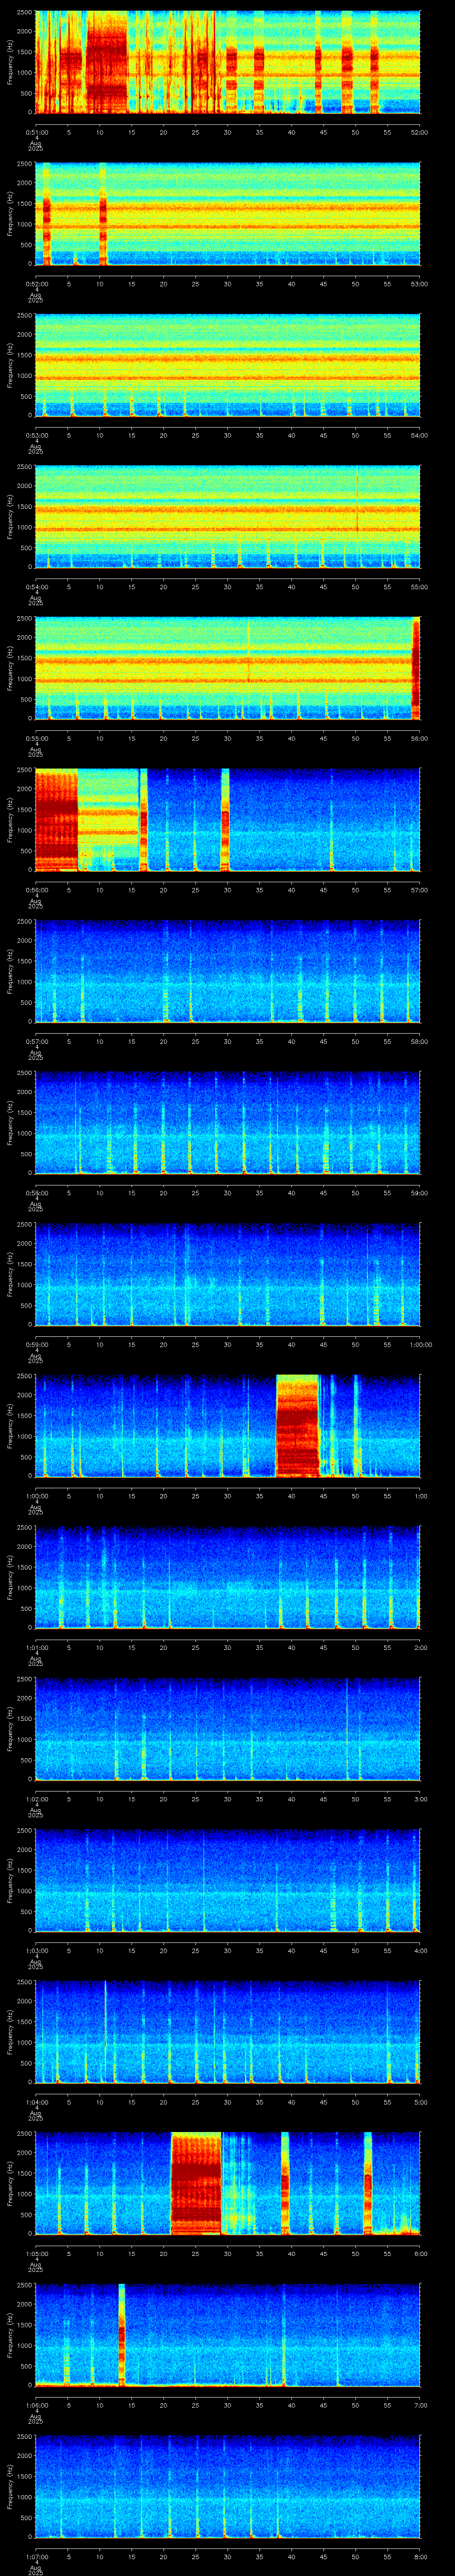
Task: Click the red burst starting the 0:56:00 panel
Action: pyautogui.click(x=56, y=820)
